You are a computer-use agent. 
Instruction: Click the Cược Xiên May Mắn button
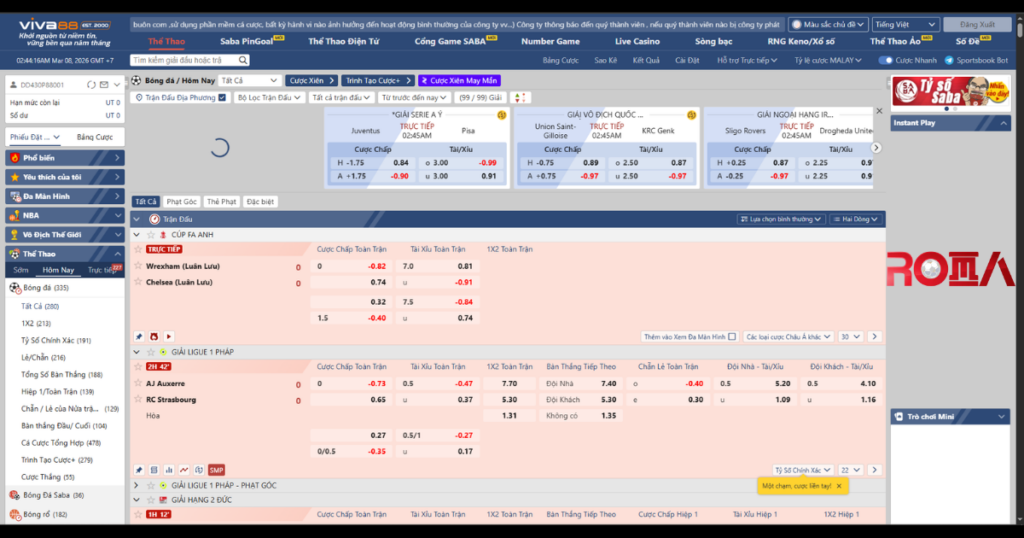coord(458,80)
